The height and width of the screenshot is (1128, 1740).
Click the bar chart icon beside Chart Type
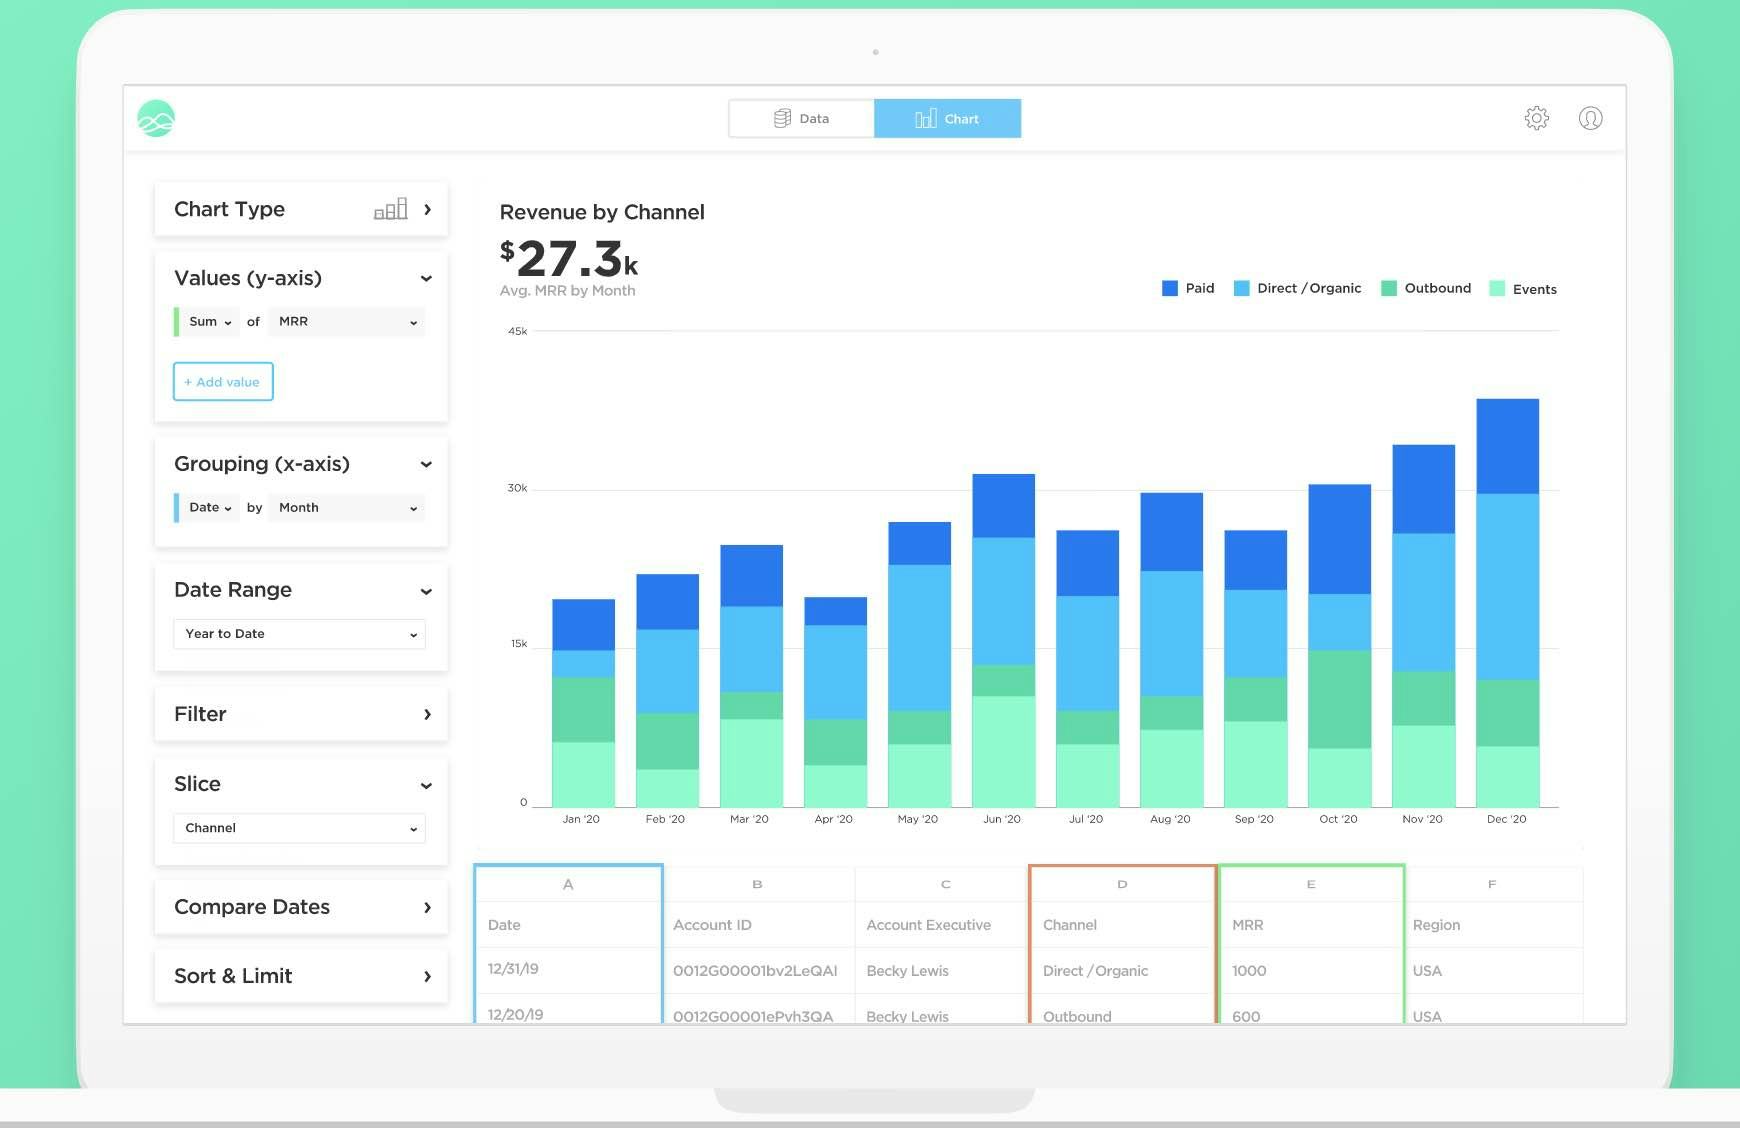tap(392, 208)
